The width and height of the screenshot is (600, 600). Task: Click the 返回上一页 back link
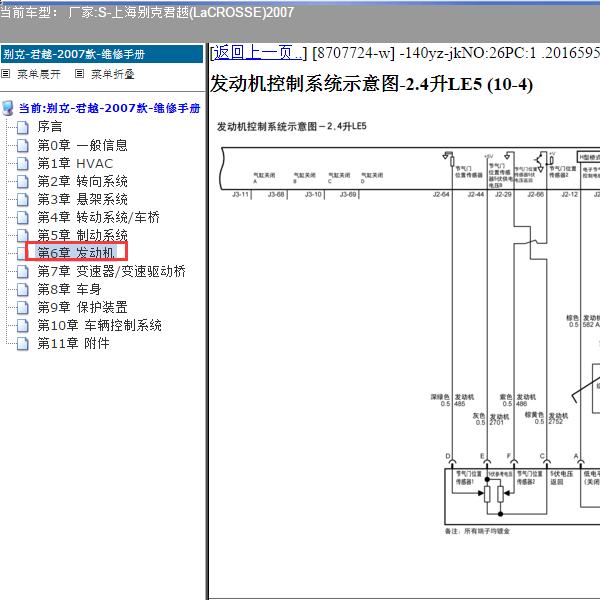pos(258,53)
